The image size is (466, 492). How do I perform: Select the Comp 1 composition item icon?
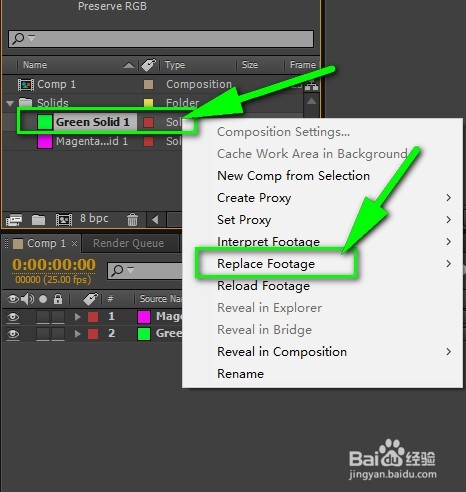[26, 85]
